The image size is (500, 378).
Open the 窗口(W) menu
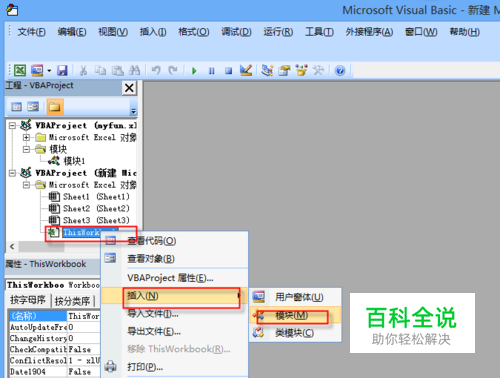pos(421,32)
